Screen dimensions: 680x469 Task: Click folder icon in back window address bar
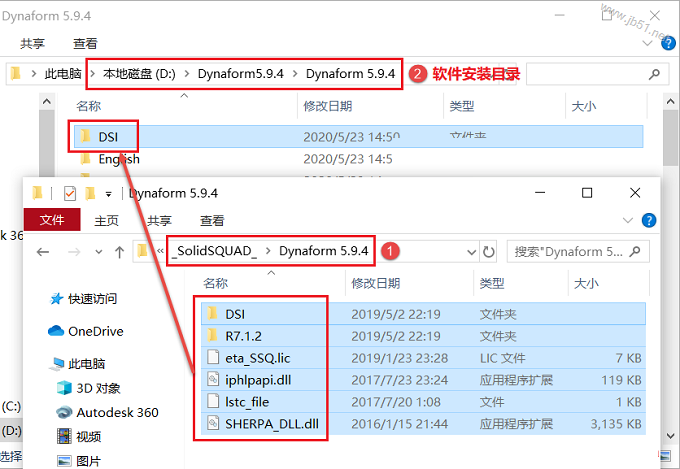pyautogui.click(x=16, y=73)
